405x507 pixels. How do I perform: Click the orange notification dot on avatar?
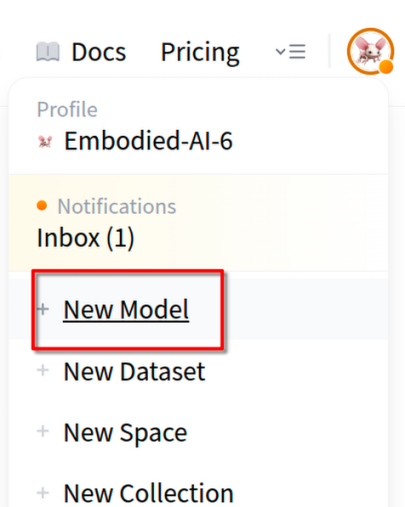[x=386, y=67]
